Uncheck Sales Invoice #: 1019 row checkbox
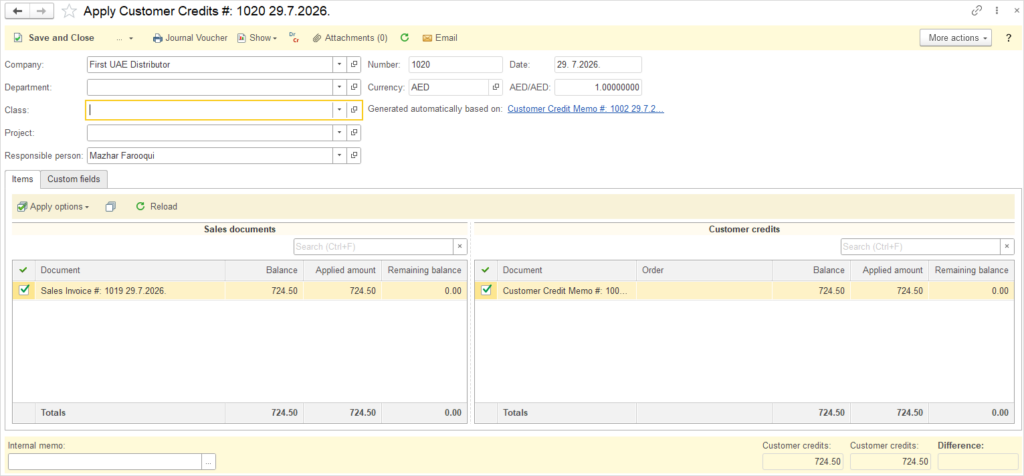The image size is (1024, 476). coord(24,291)
